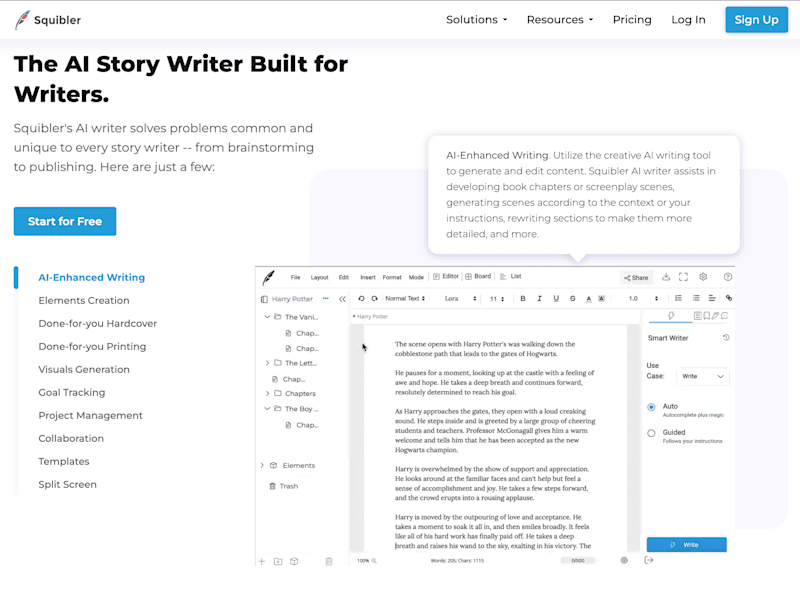Select the Auto radio button

(651, 407)
